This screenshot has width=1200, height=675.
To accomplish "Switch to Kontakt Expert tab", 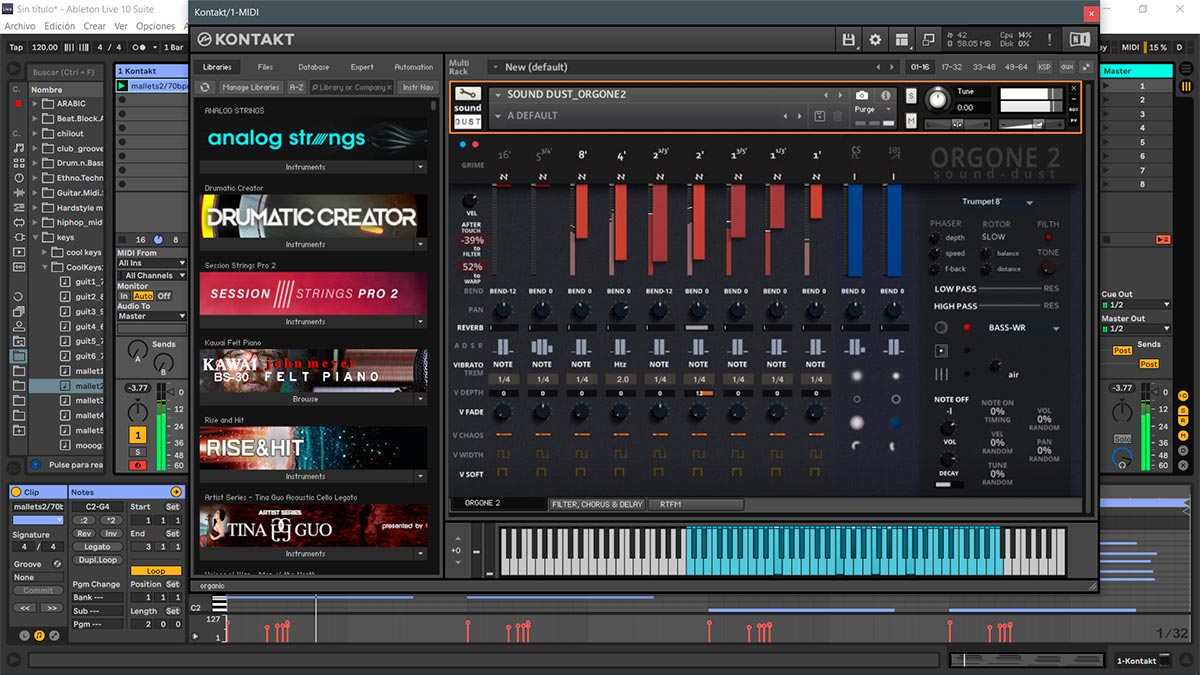I will point(362,67).
